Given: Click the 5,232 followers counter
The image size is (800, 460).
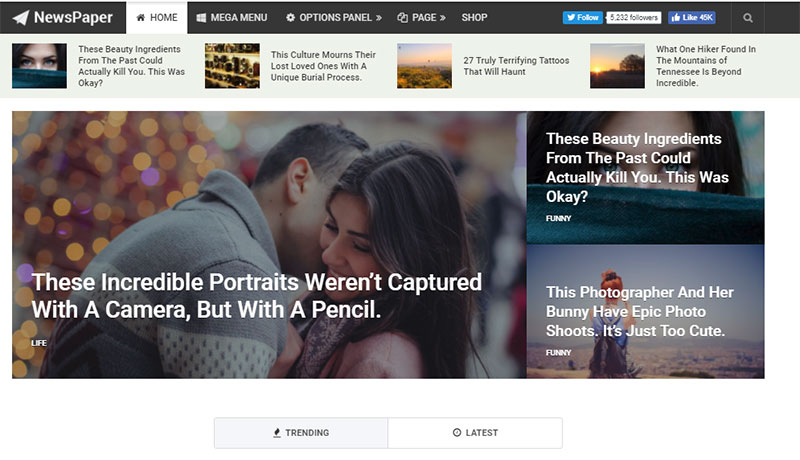Looking at the screenshot, I should (x=634, y=18).
